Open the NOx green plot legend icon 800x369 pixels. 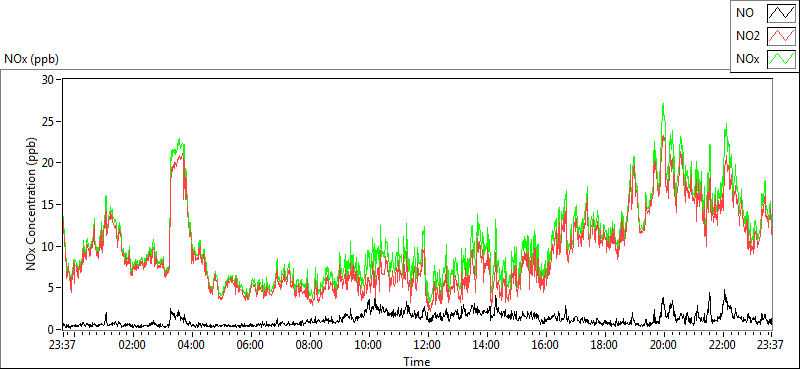(x=781, y=59)
